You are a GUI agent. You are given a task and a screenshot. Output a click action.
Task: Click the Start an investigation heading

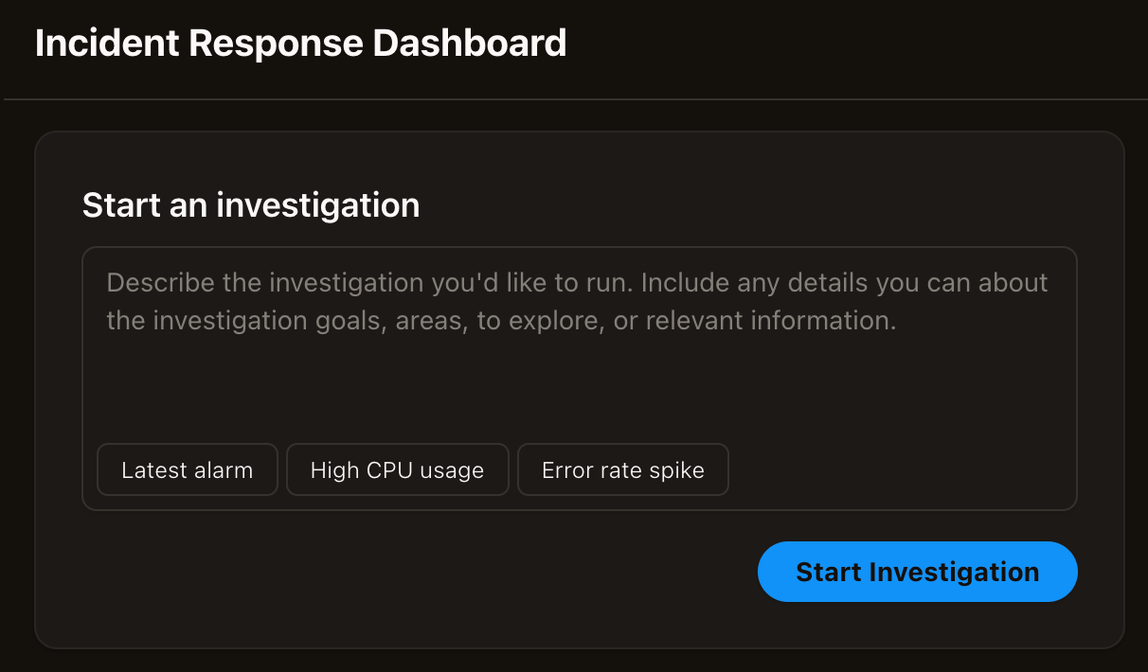coord(250,205)
